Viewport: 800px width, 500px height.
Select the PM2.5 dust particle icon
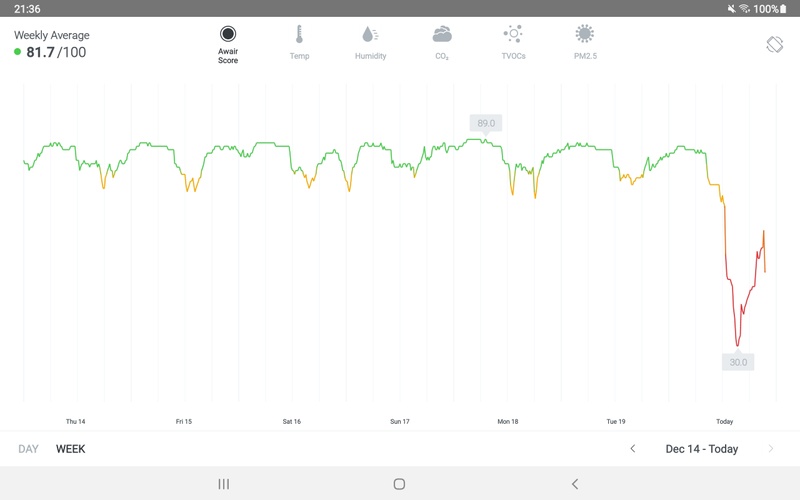click(x=585, y=34)
